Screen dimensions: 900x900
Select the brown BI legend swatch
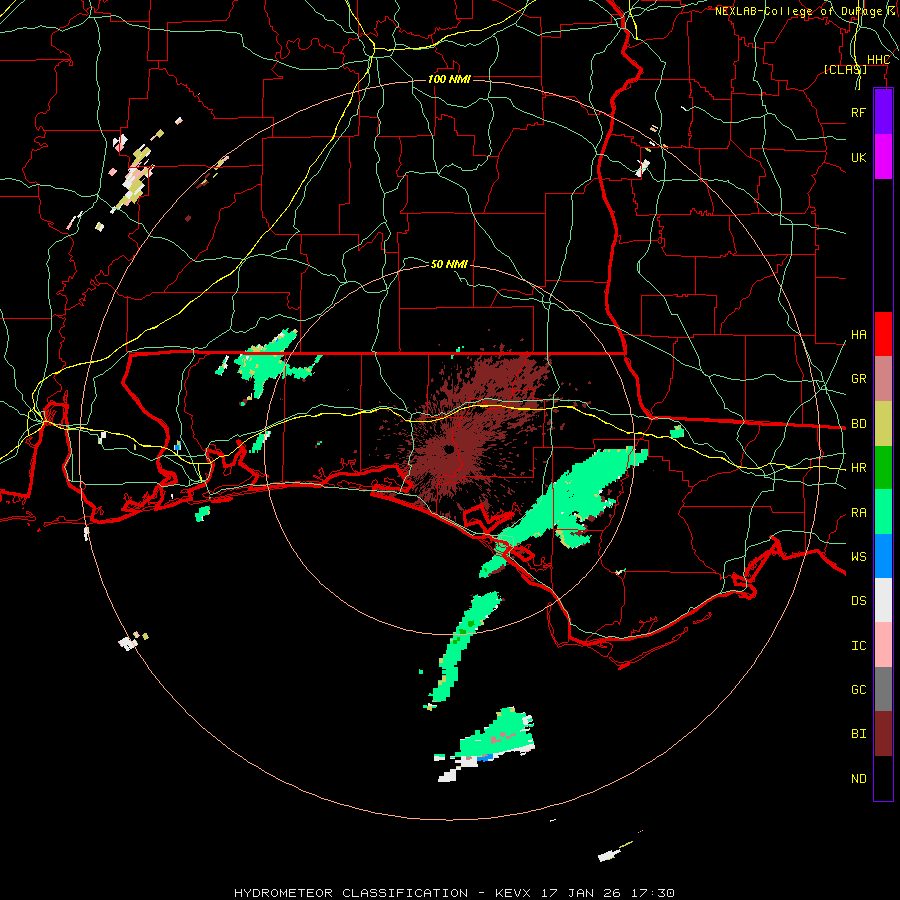click(883, 734)
